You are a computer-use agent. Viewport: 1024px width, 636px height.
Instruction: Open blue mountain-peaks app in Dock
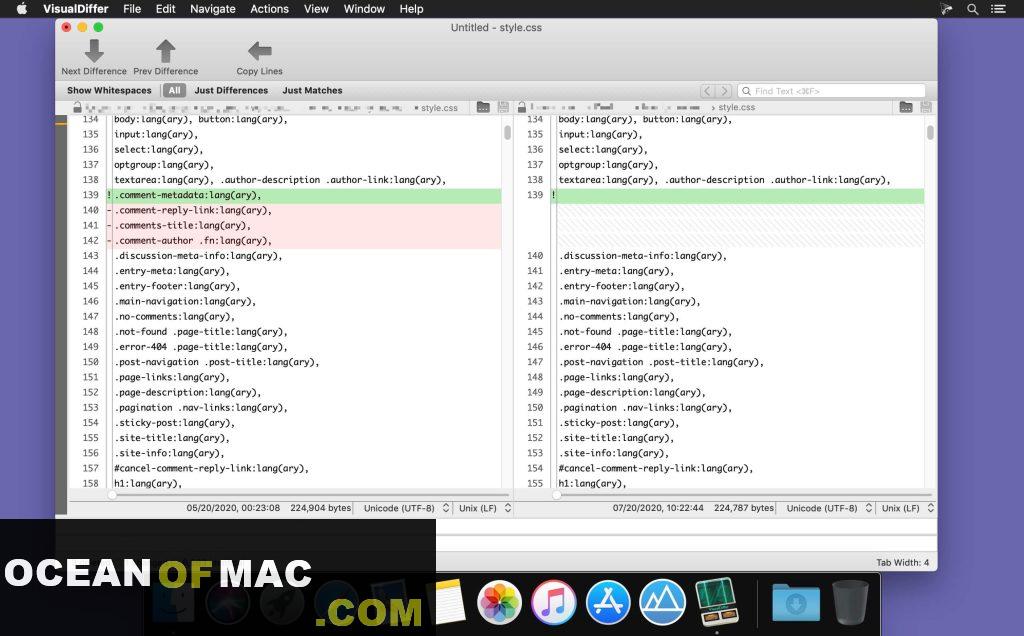[x=662, y=602]
